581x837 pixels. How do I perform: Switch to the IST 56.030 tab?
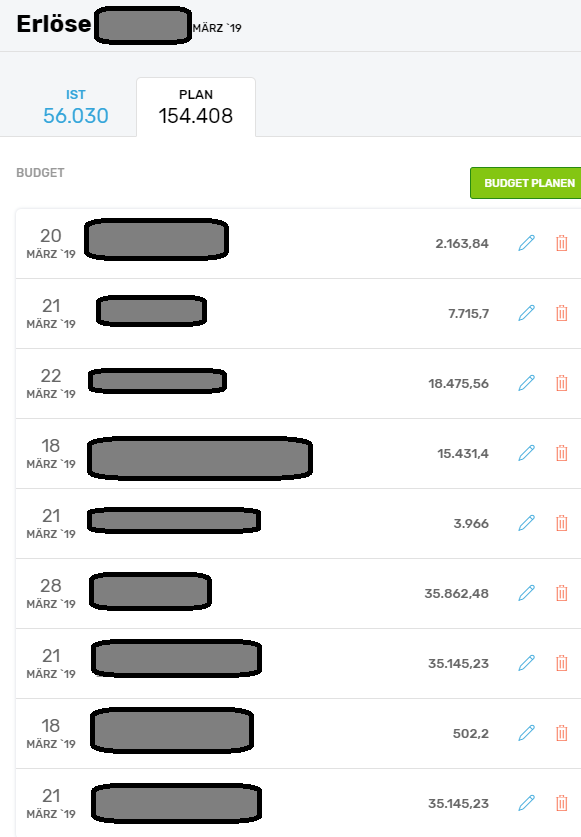(75, 107)
